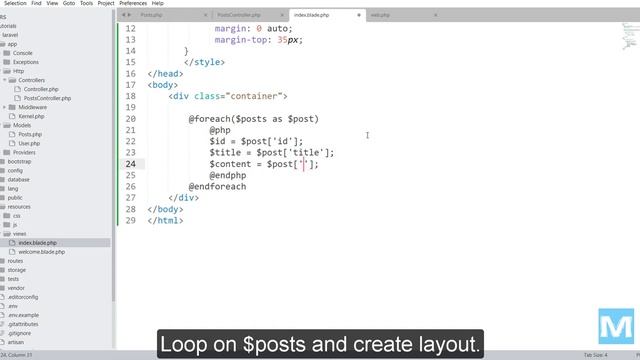Click the User.php file icon

pos(12,143)
